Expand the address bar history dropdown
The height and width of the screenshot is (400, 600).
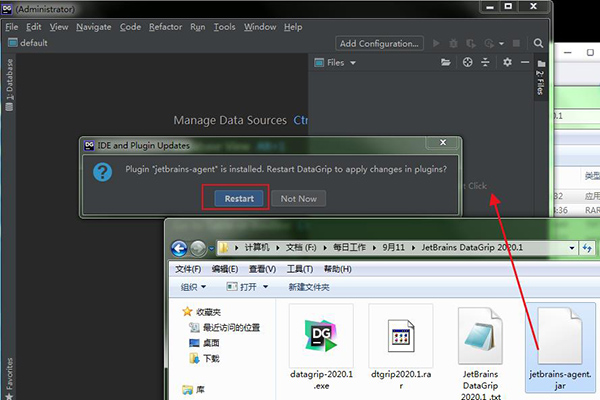572,248
